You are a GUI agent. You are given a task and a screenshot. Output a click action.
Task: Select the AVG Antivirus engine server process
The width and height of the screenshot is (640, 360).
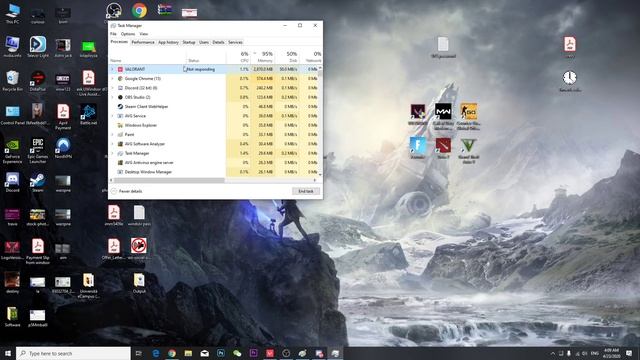[213, 162]
